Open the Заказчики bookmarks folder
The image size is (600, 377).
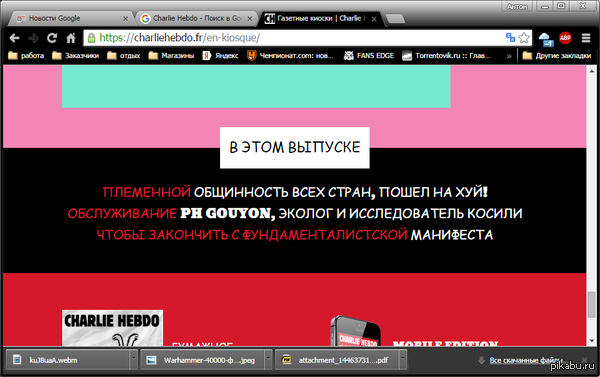(x=75, y=55)
